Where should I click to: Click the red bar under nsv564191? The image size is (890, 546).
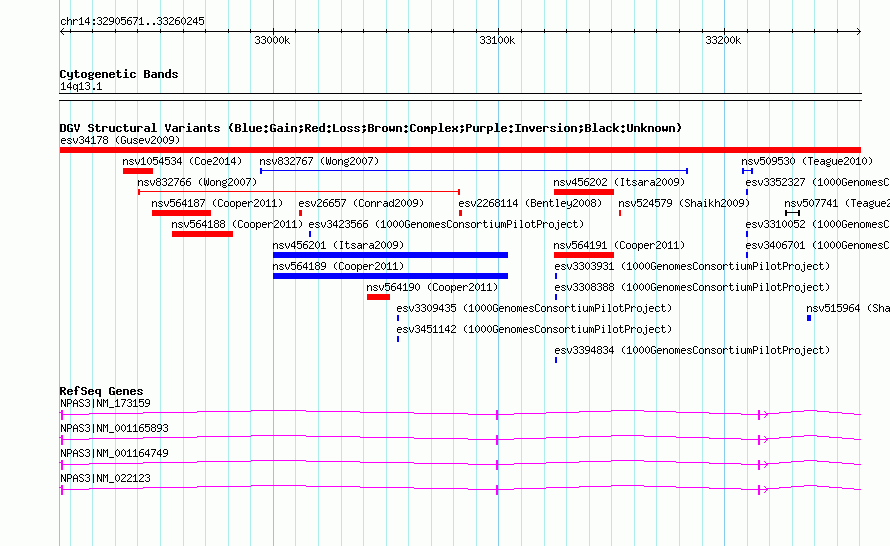pos(584,255)
